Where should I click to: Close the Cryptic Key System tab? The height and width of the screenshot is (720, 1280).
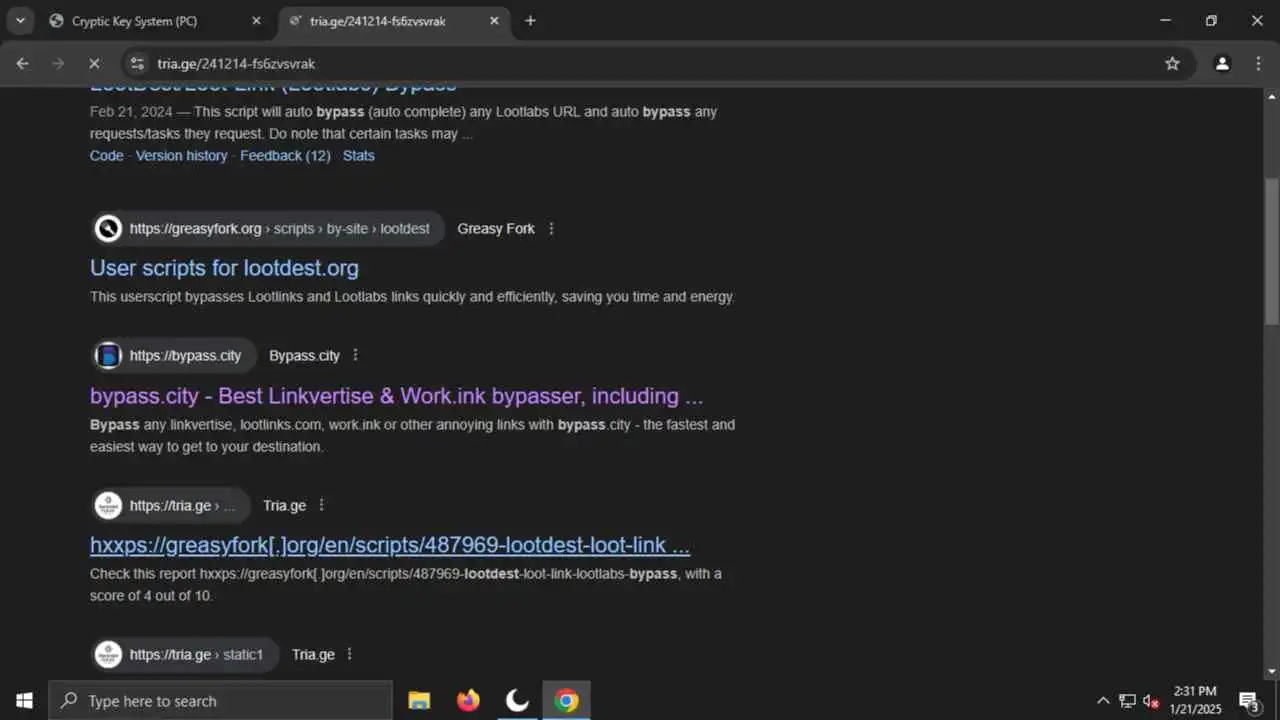(x=256, y=21)
